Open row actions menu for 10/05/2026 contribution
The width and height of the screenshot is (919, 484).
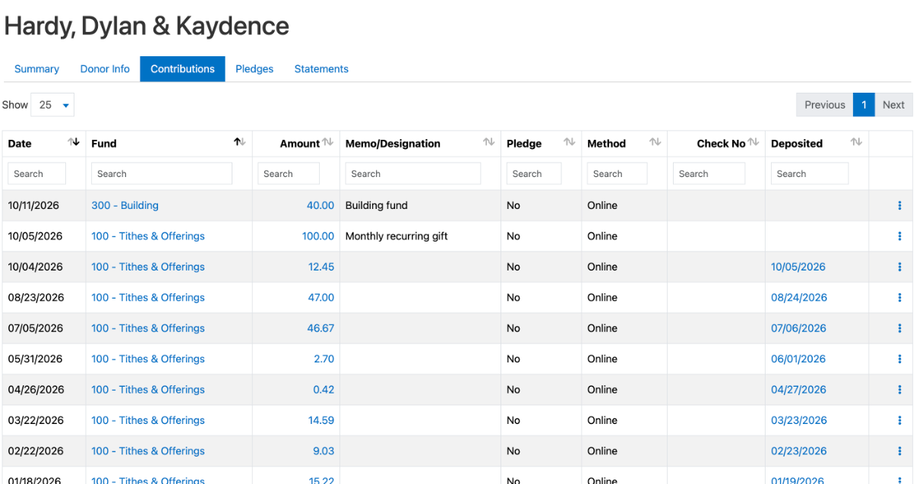899,236
